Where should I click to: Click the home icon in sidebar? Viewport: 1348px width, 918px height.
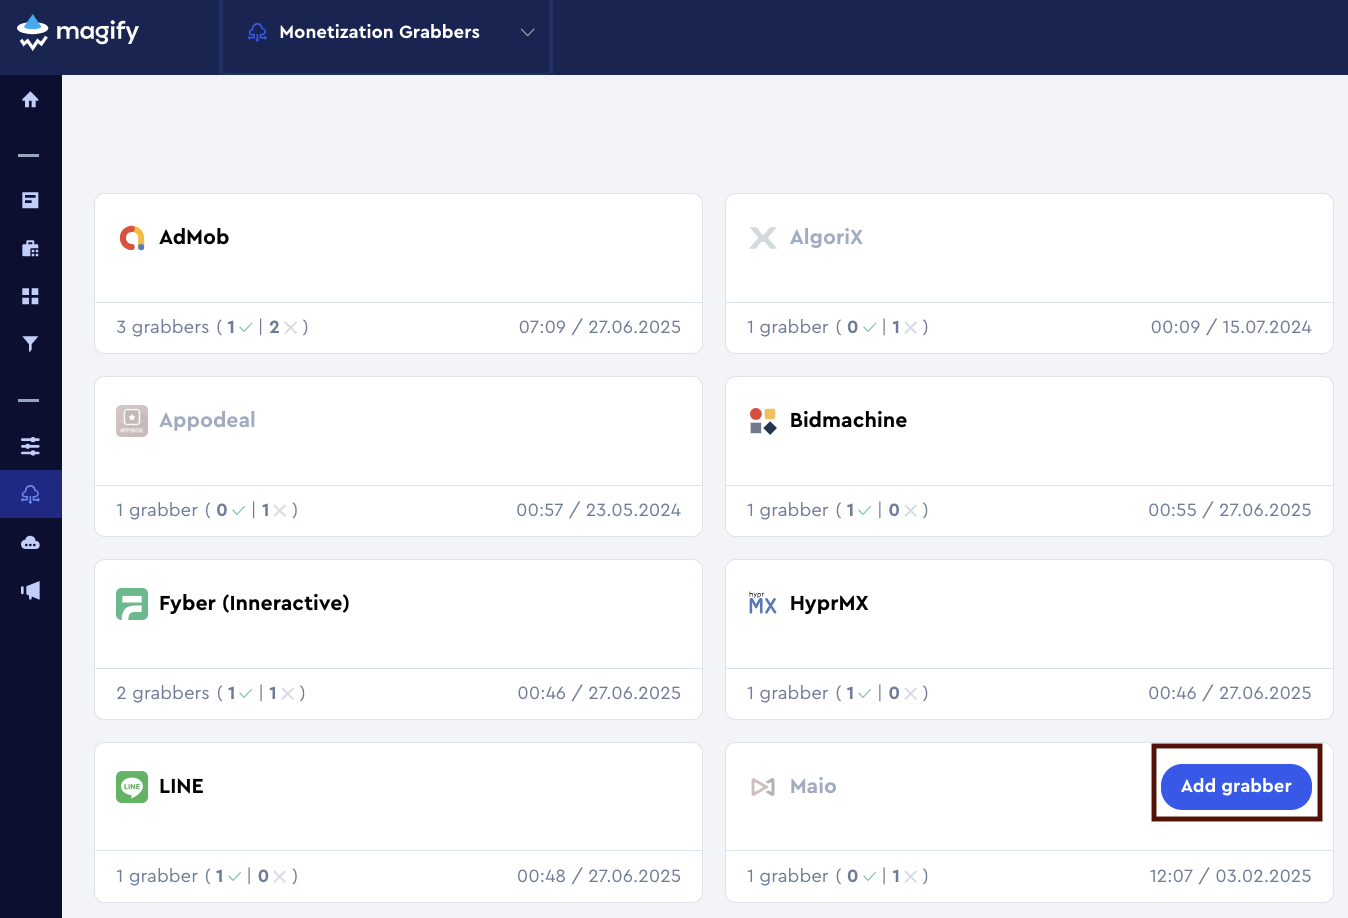coord(31,100)
